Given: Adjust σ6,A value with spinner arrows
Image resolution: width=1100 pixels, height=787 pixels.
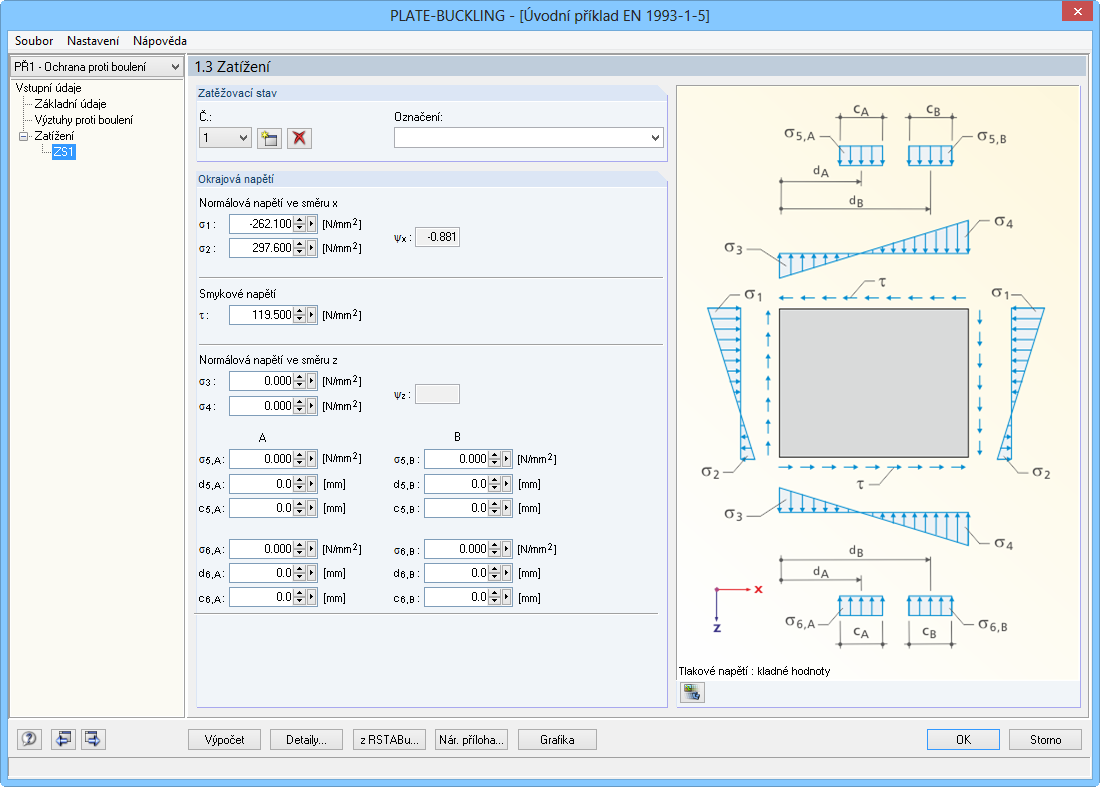Looking at the screenshot, I should coord(300,549).
